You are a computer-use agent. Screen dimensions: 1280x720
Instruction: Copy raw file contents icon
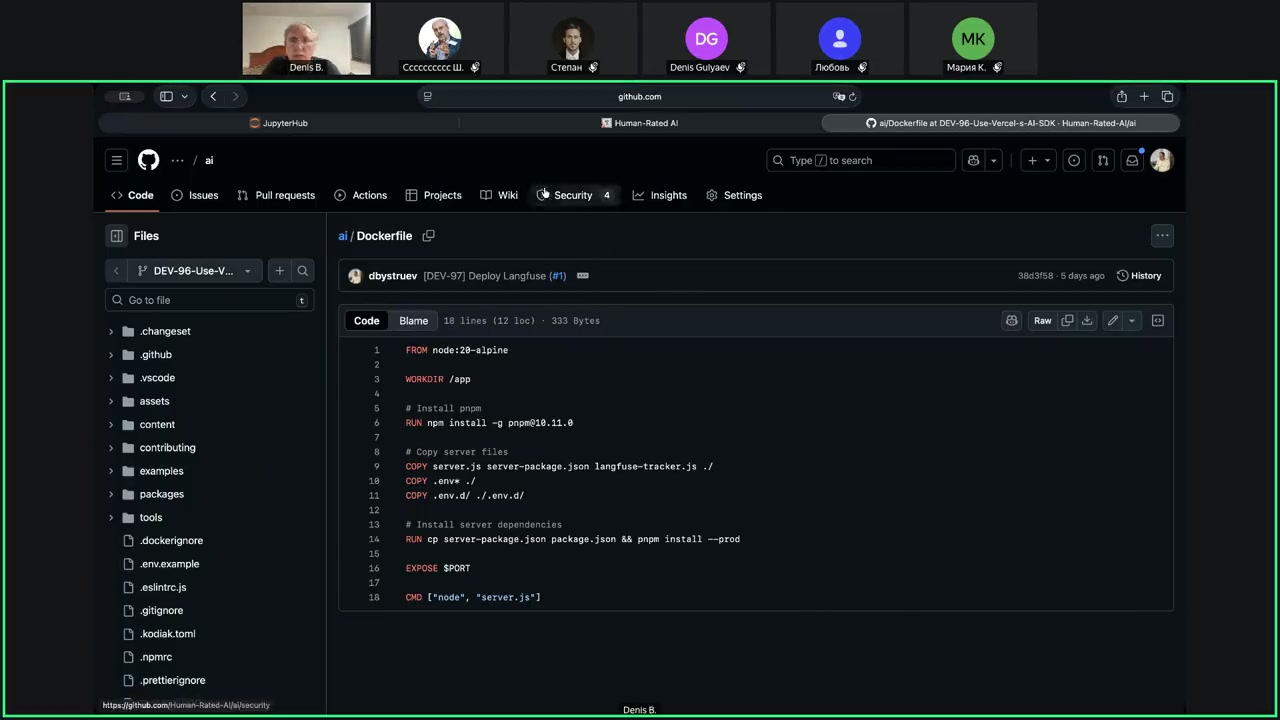pos(1067,321)
